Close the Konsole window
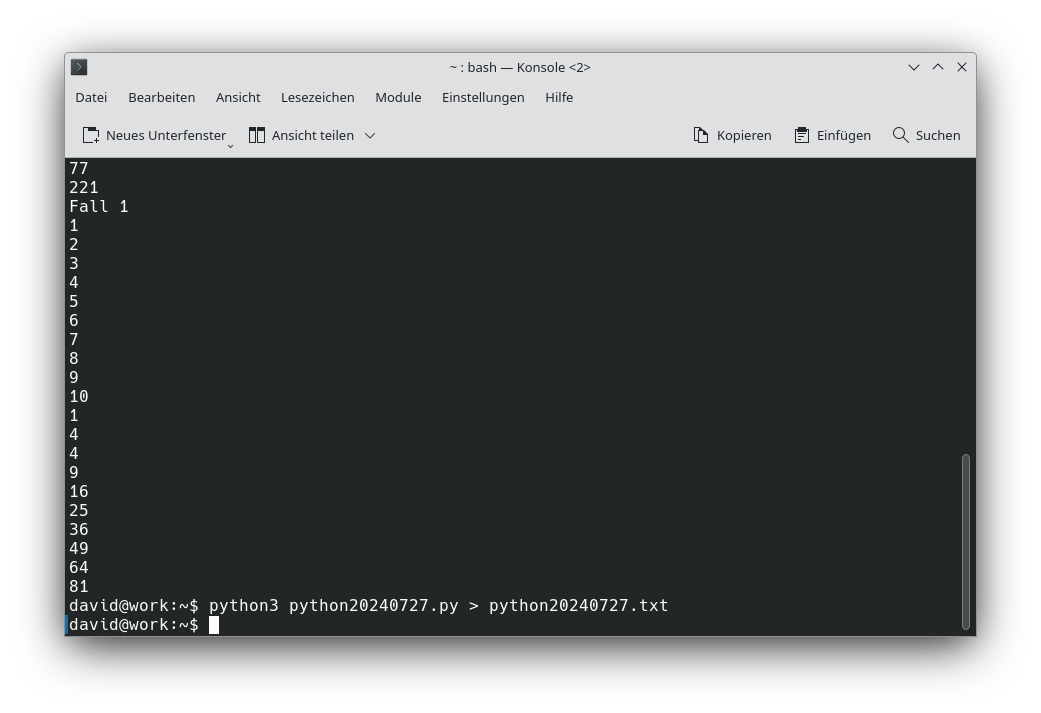This screenshot has width=1041, height=713. coord(962,67)
